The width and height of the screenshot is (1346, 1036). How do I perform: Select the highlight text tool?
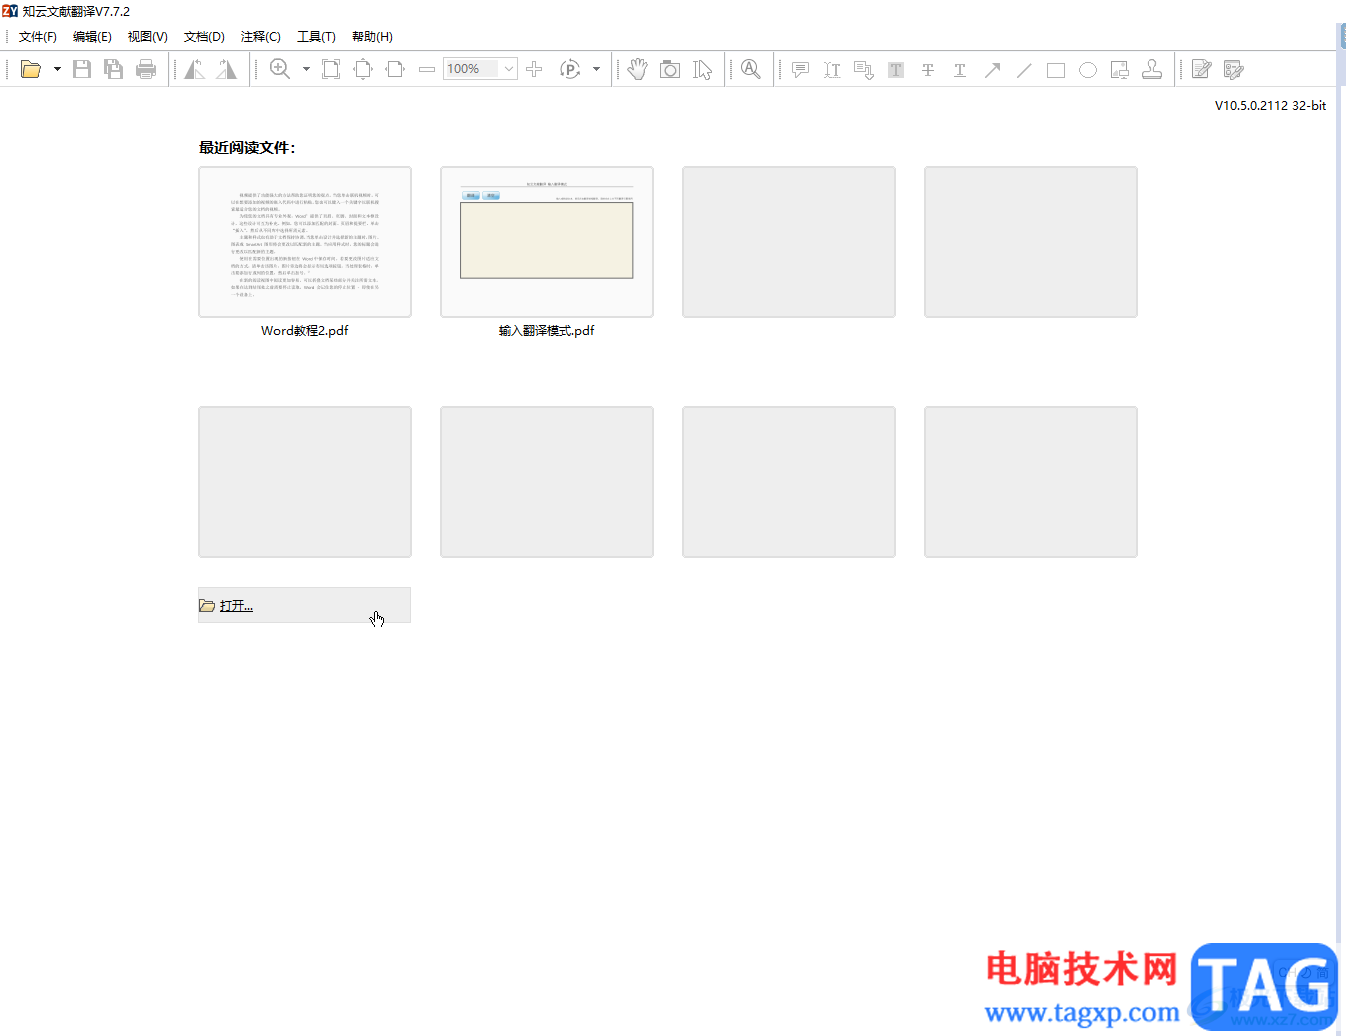pyautogui.click(x=896, y=69)
